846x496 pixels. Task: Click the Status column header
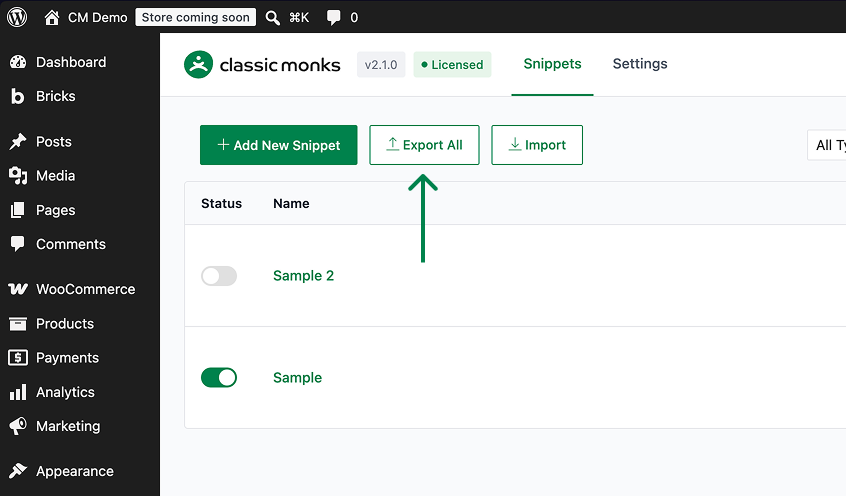click(x=221, y=203)
